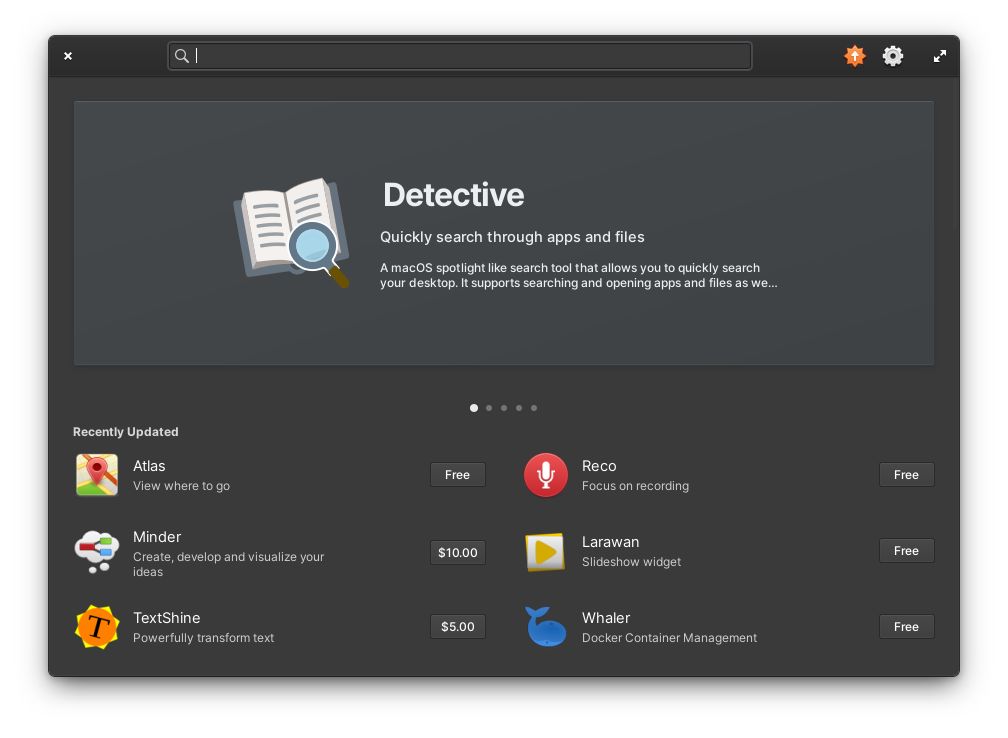This screenshot has width=1008, height=738.
Task: Click the Whaler whale icon
Action: tap(545, 626)
